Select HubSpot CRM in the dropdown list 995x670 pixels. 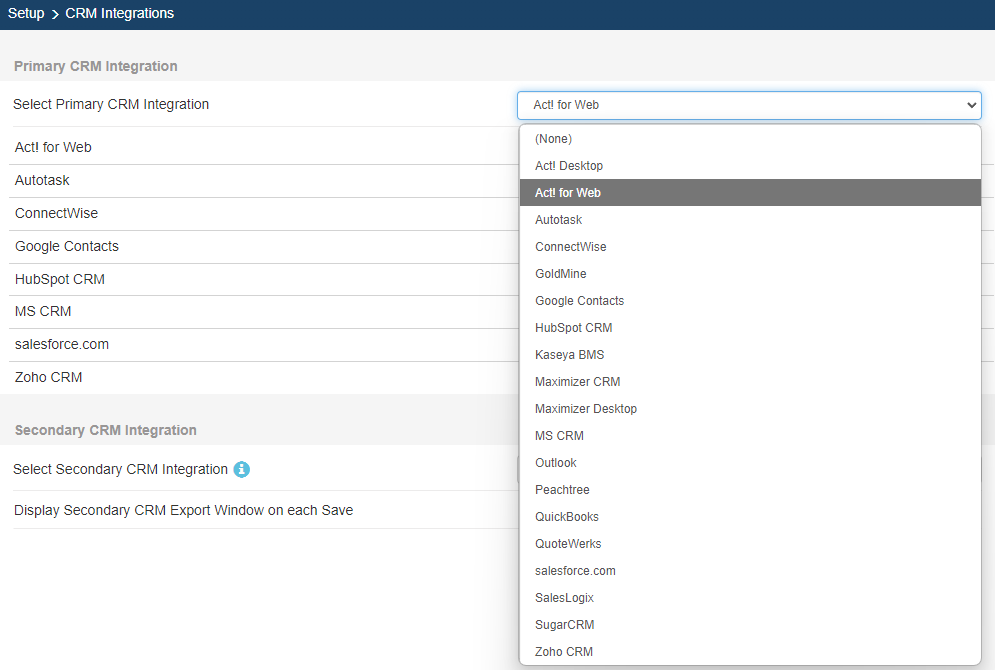tap(750, 327)
